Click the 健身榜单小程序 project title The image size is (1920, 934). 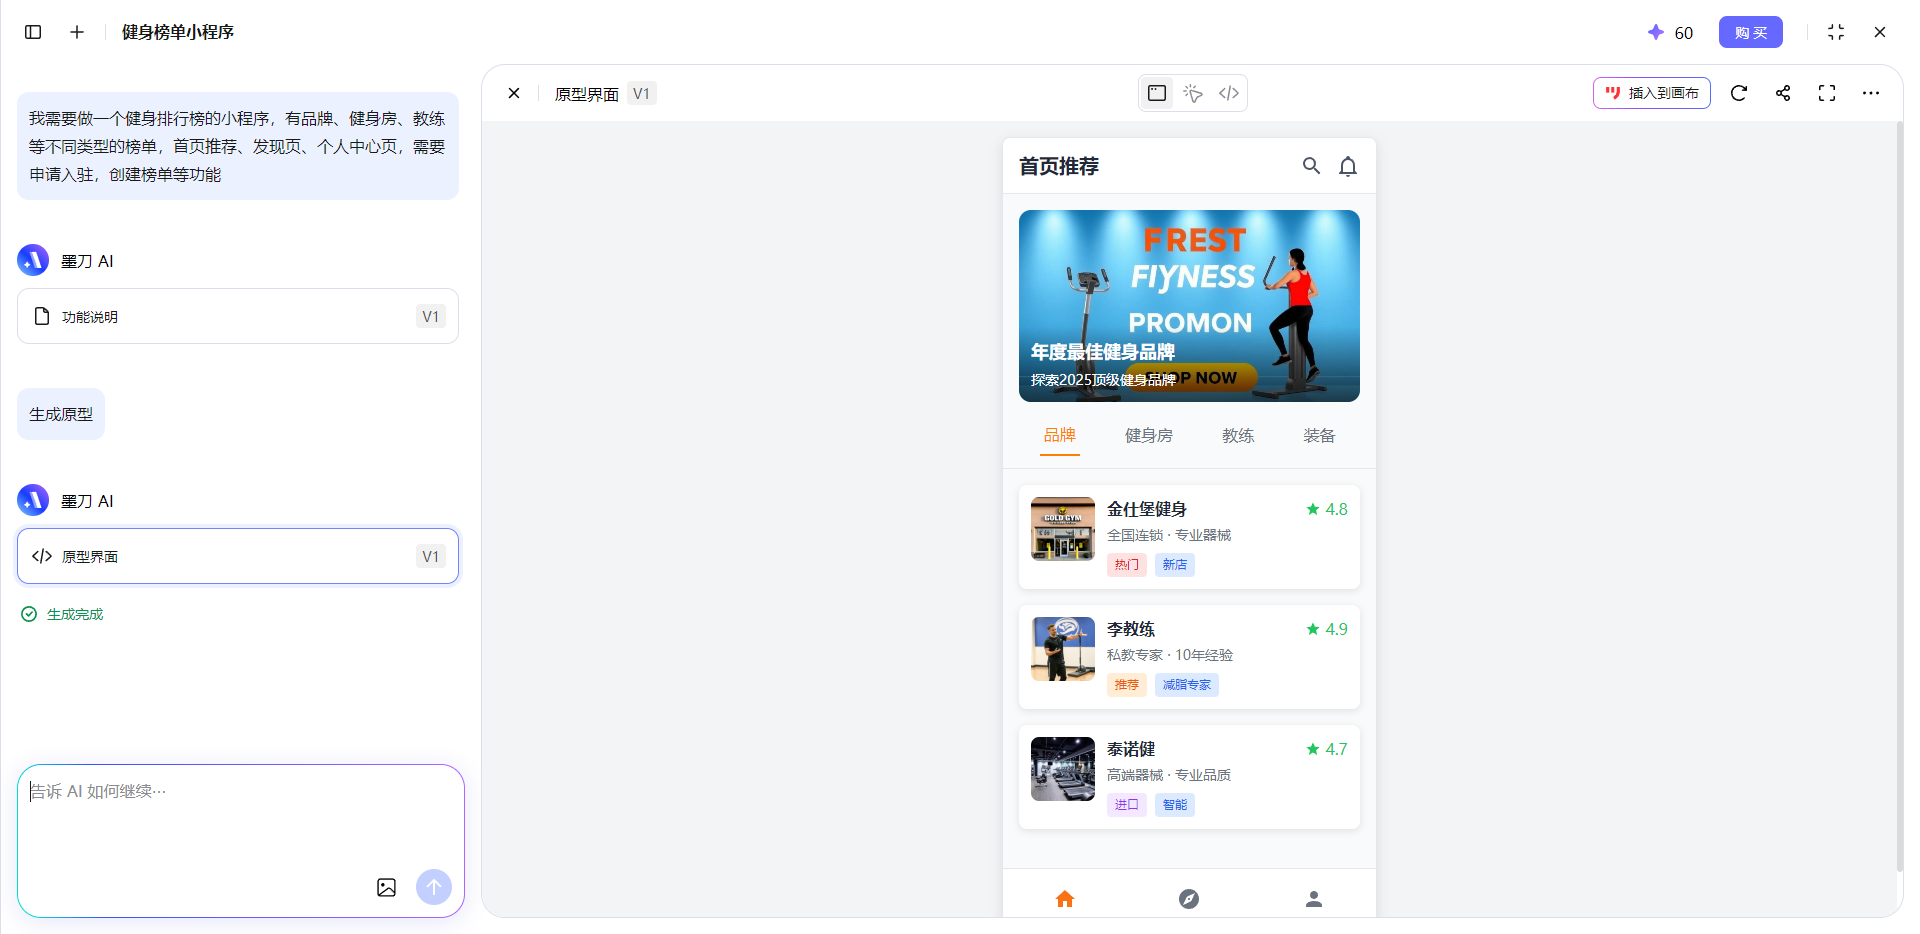178,32
